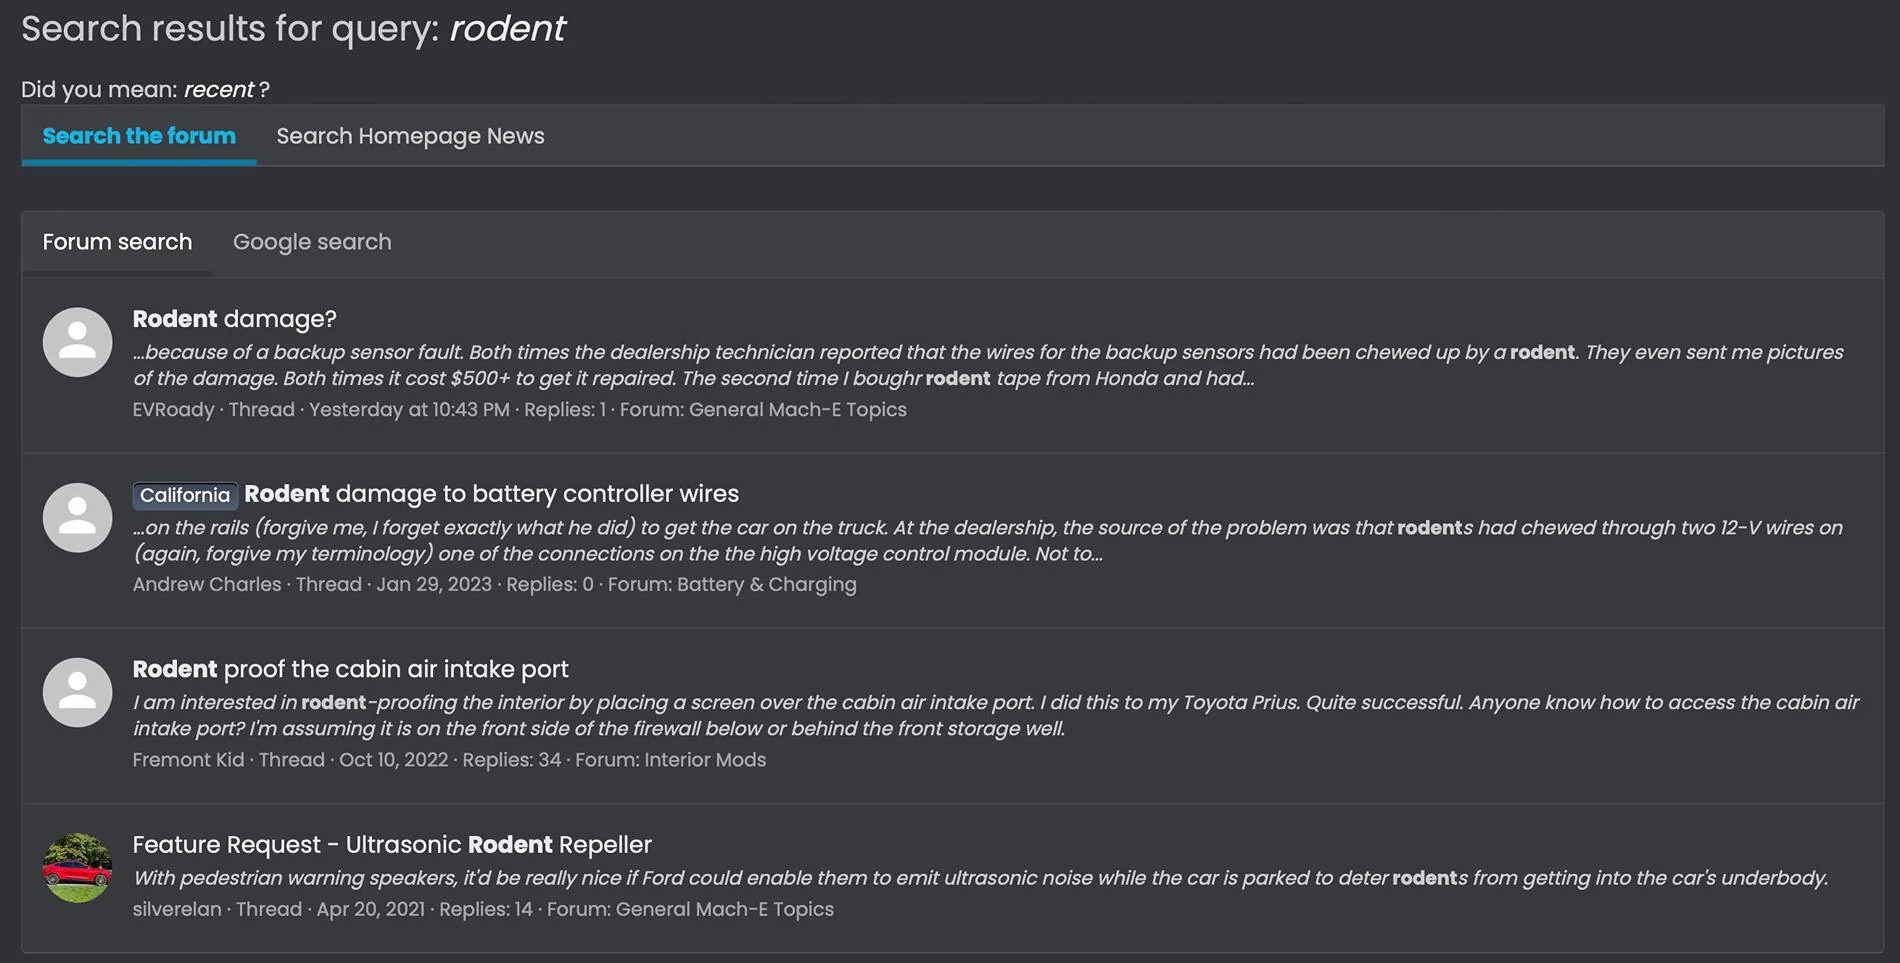Image resolution: width=1900 pixels, height=963 pixels.
Task: Open the Battery & Charging forum link
Action: (x=767, y=584)
